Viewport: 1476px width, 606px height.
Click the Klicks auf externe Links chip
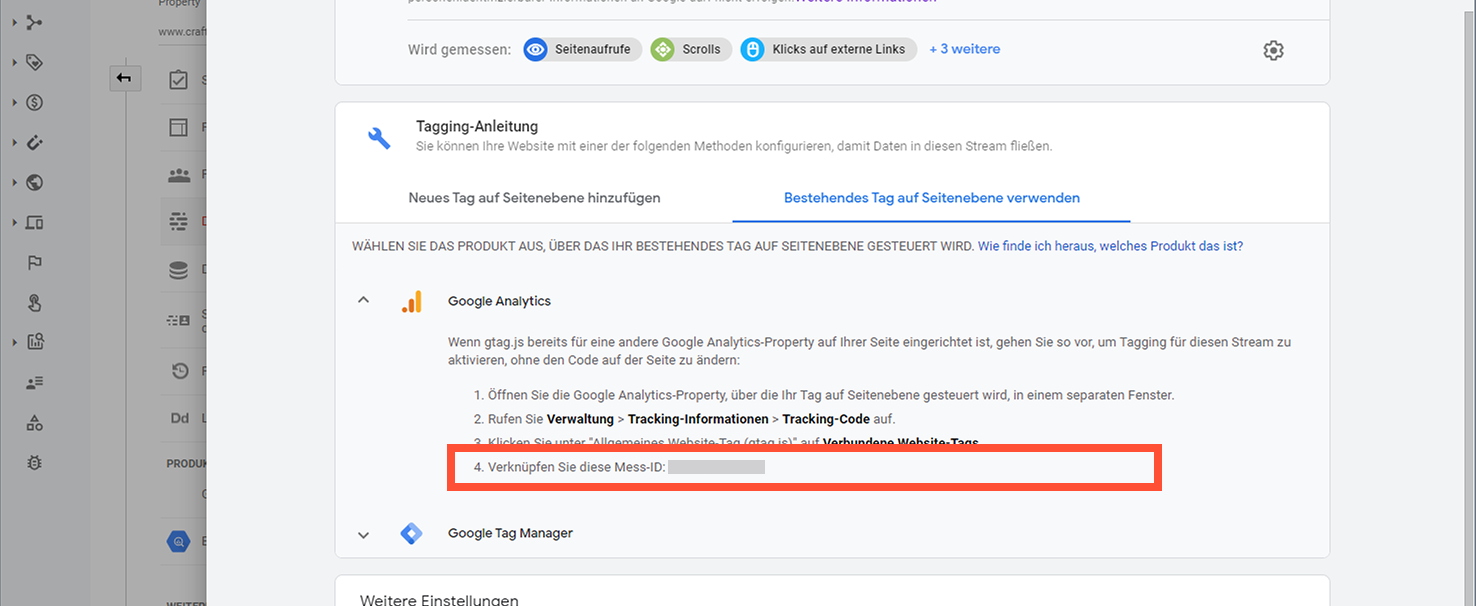(x=828, y=49)
